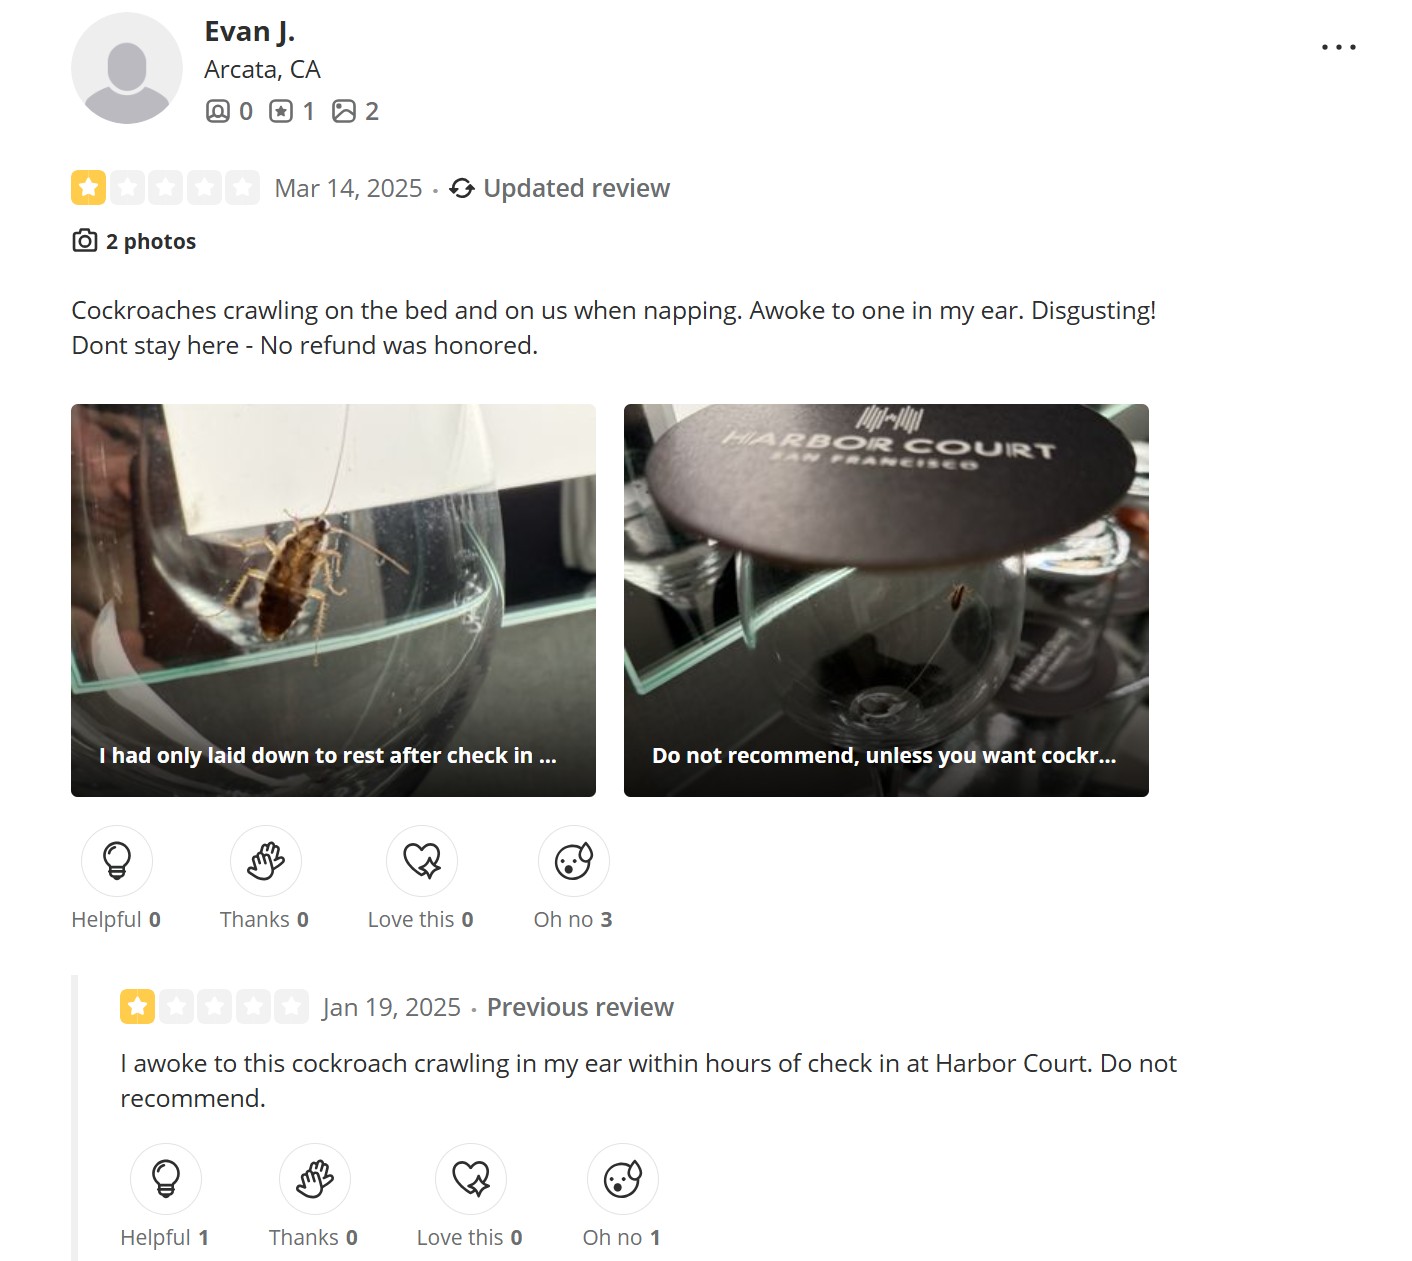Image resolution: width=1412 pixels, height=1261 pixels.
Task: Click the Previous review label
Action: [580, 1007]
